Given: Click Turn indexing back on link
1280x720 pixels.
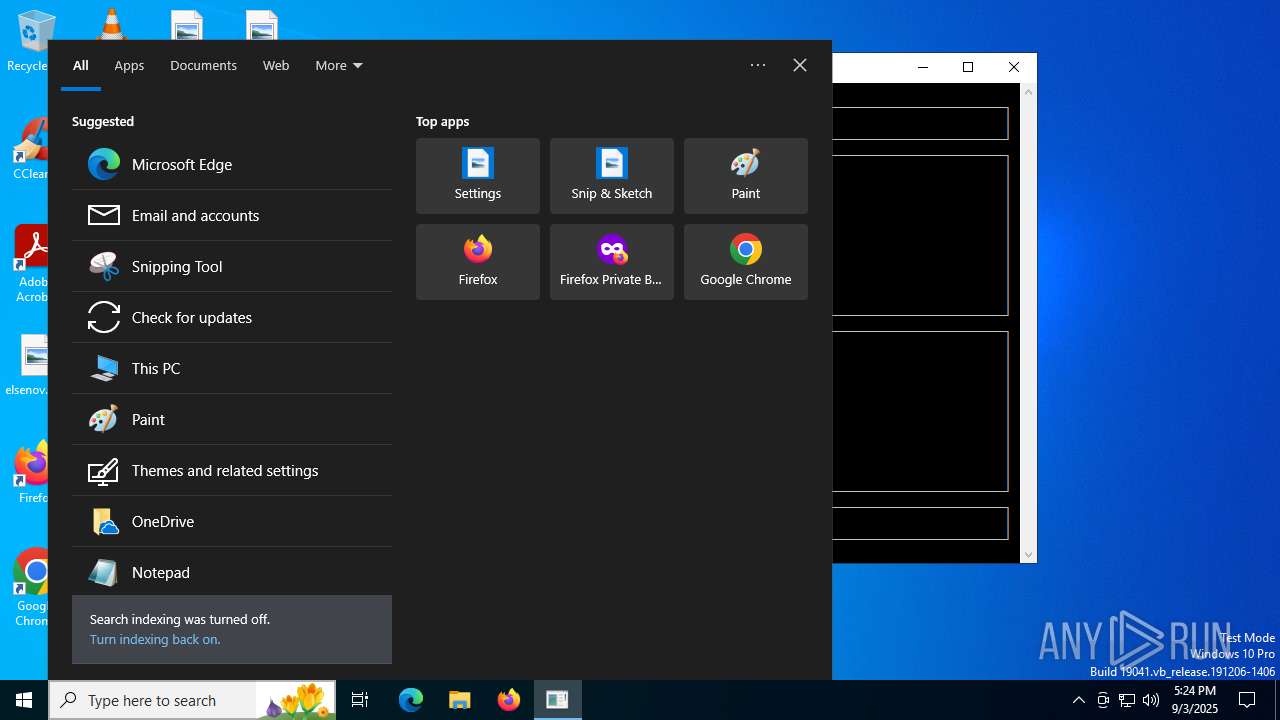Looking at the screenshot, I should click(x=155, y=639).
